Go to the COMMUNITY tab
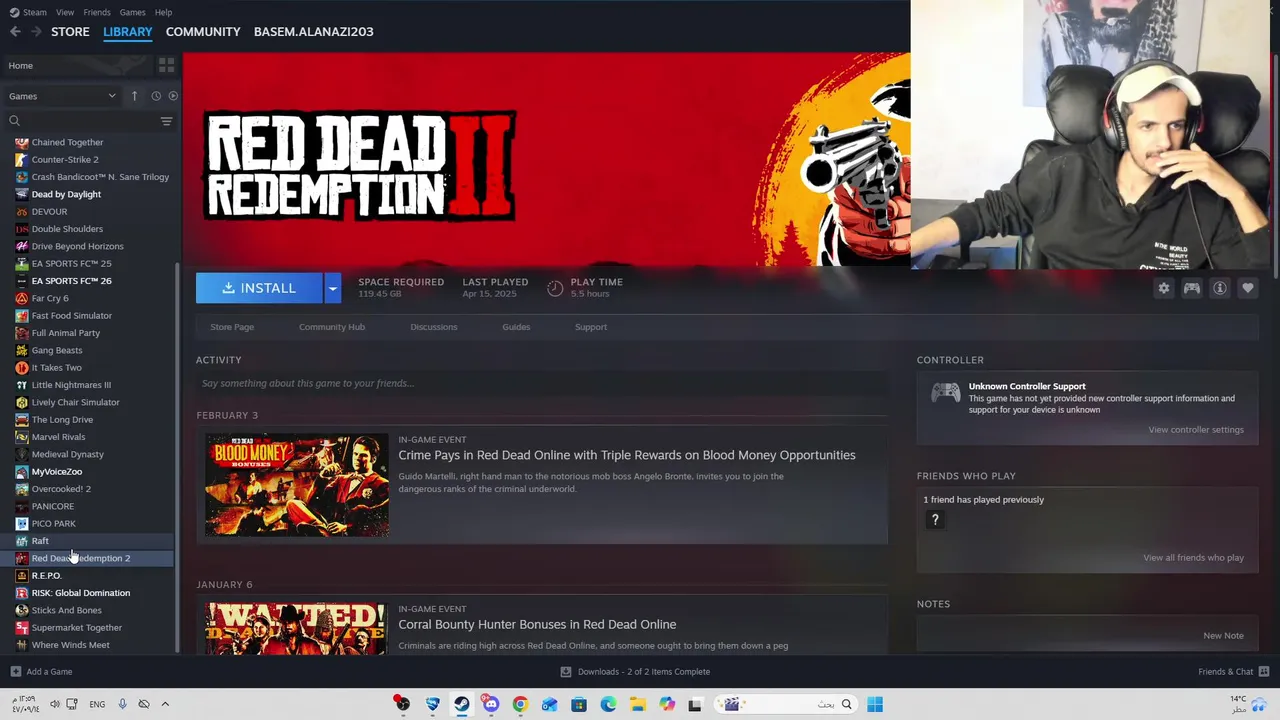This screenshot has height=720, width=1280. pyautogui.click(x=203, y=32)
